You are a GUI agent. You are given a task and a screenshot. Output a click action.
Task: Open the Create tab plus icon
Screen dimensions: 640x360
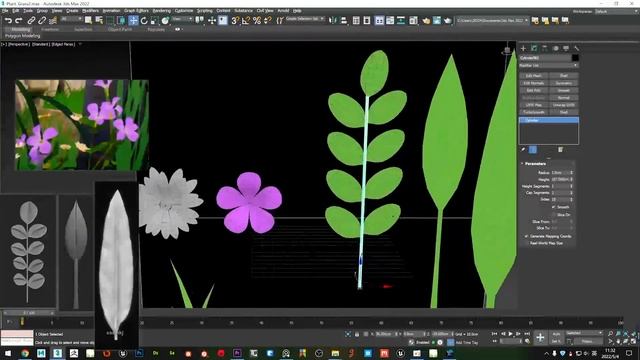(x=523, y=48)
